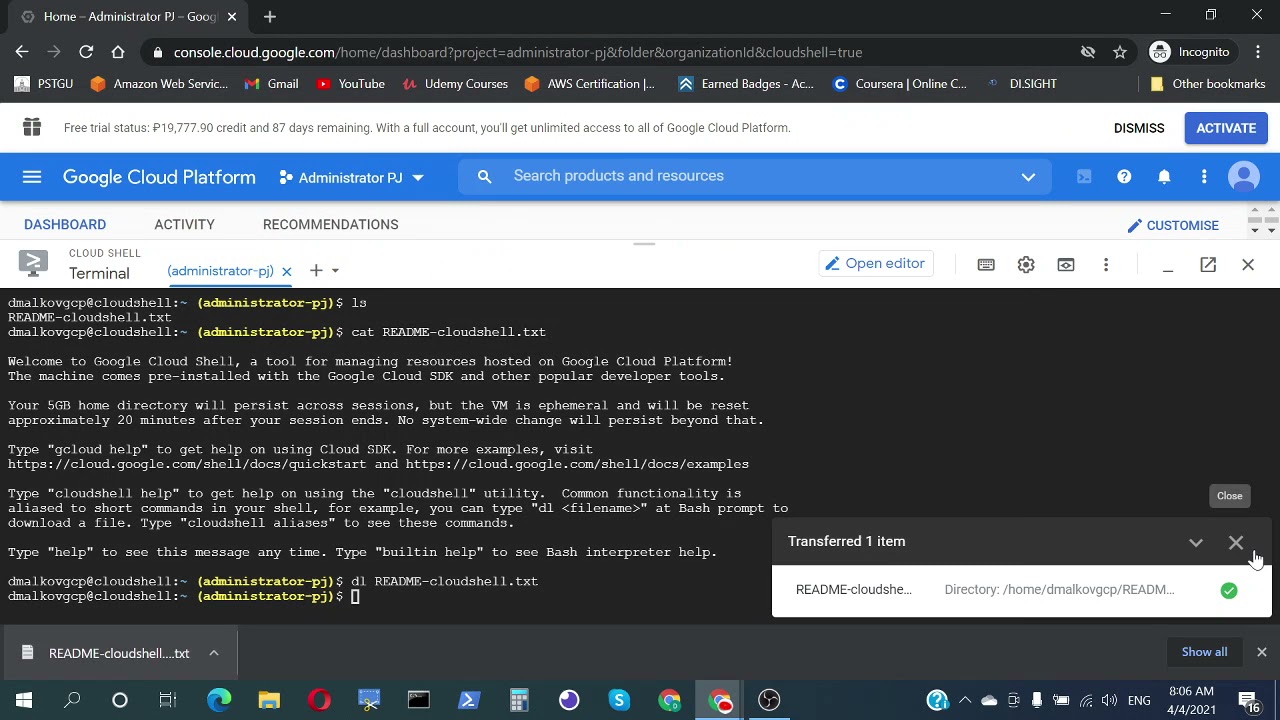This screenshot has height=720, width=1280.
Task: Open the notifications bell icon
Action: click(1164, 177)
